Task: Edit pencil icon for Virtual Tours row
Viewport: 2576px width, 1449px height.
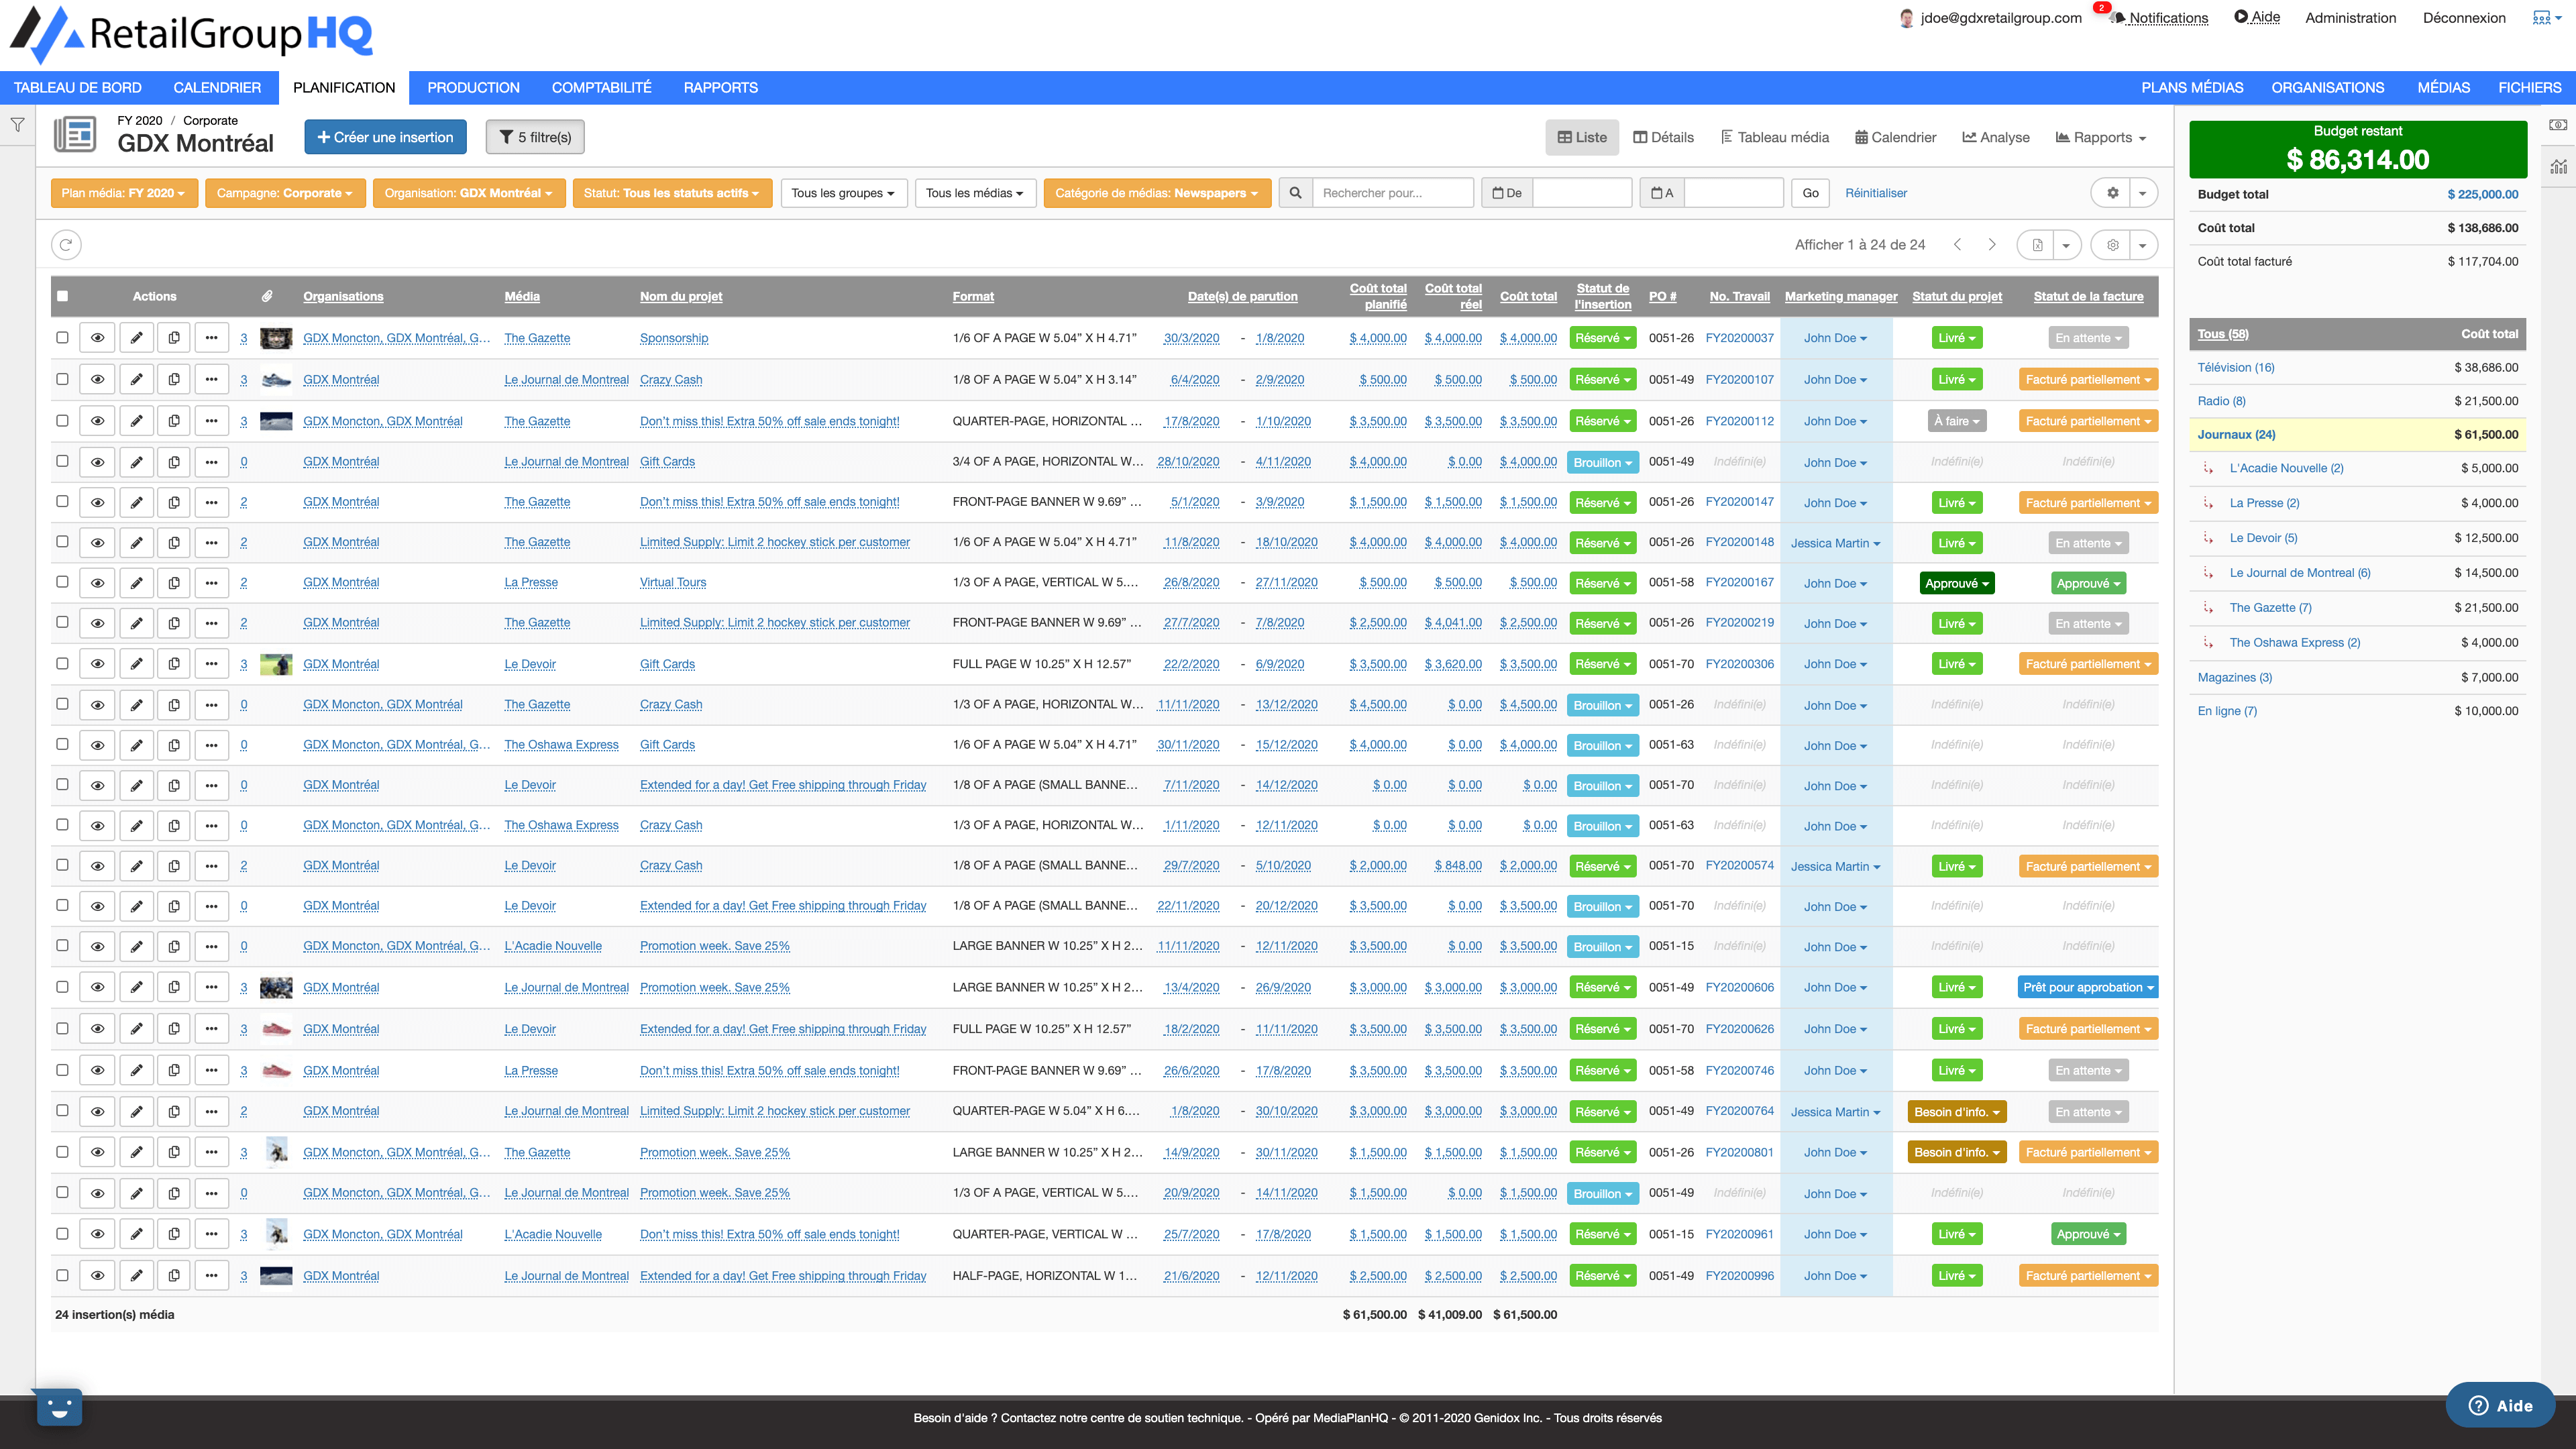Action: [136, 583]
